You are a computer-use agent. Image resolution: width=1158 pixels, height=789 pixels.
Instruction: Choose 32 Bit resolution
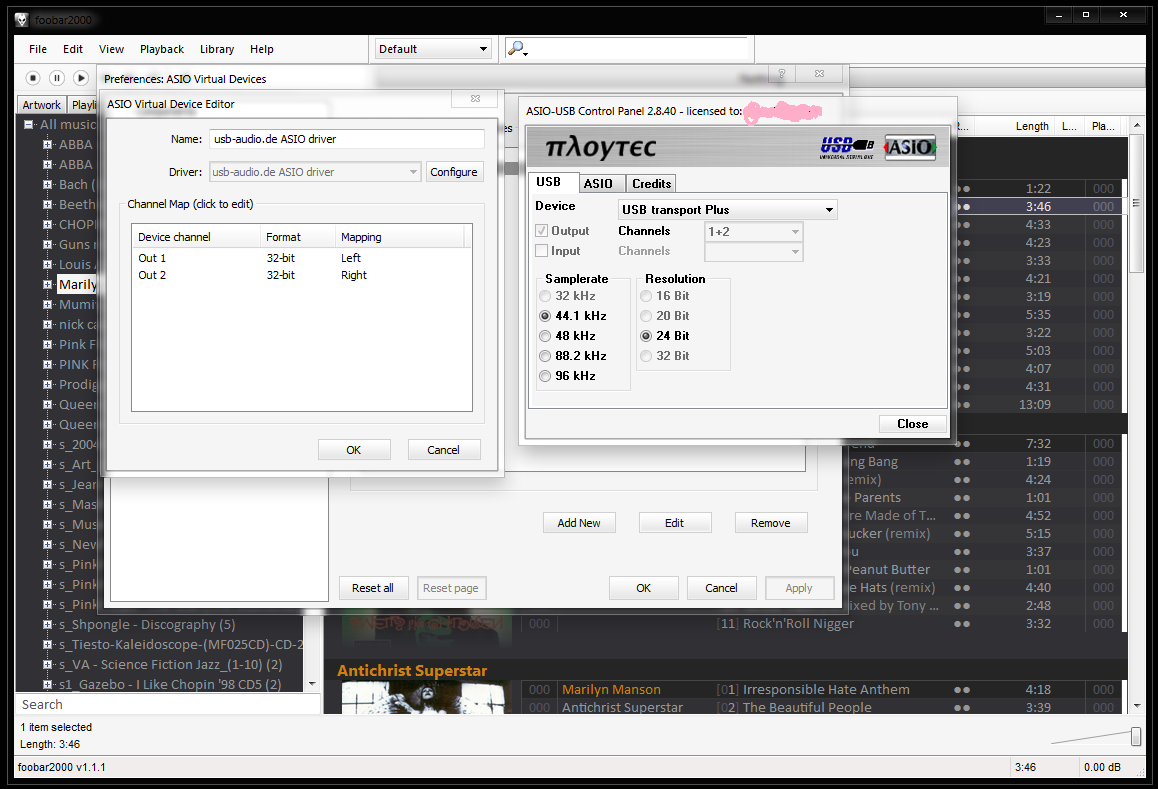click(x=646, y=356)
